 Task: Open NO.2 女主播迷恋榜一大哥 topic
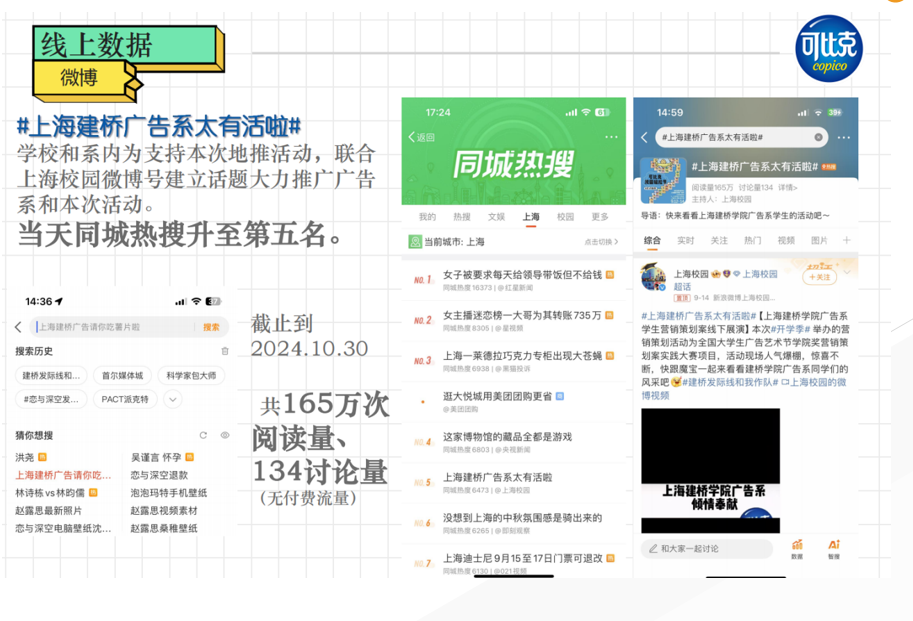pyautogui.click(x=514, y=321)
